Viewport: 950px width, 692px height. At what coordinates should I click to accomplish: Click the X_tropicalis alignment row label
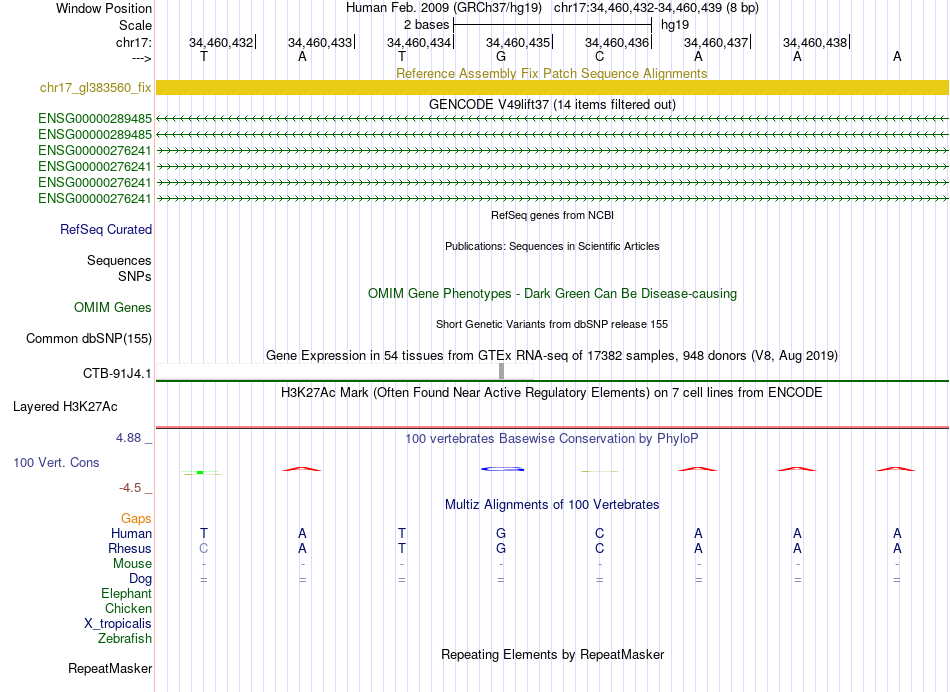[118, 624]
